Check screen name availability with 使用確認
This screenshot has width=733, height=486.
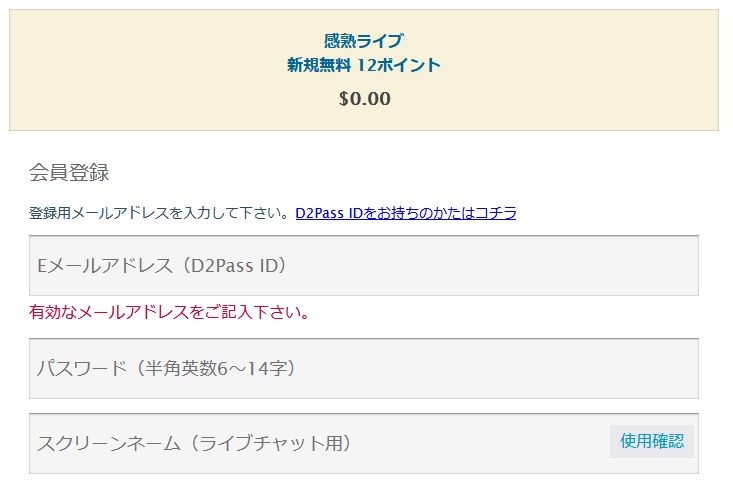651,441
